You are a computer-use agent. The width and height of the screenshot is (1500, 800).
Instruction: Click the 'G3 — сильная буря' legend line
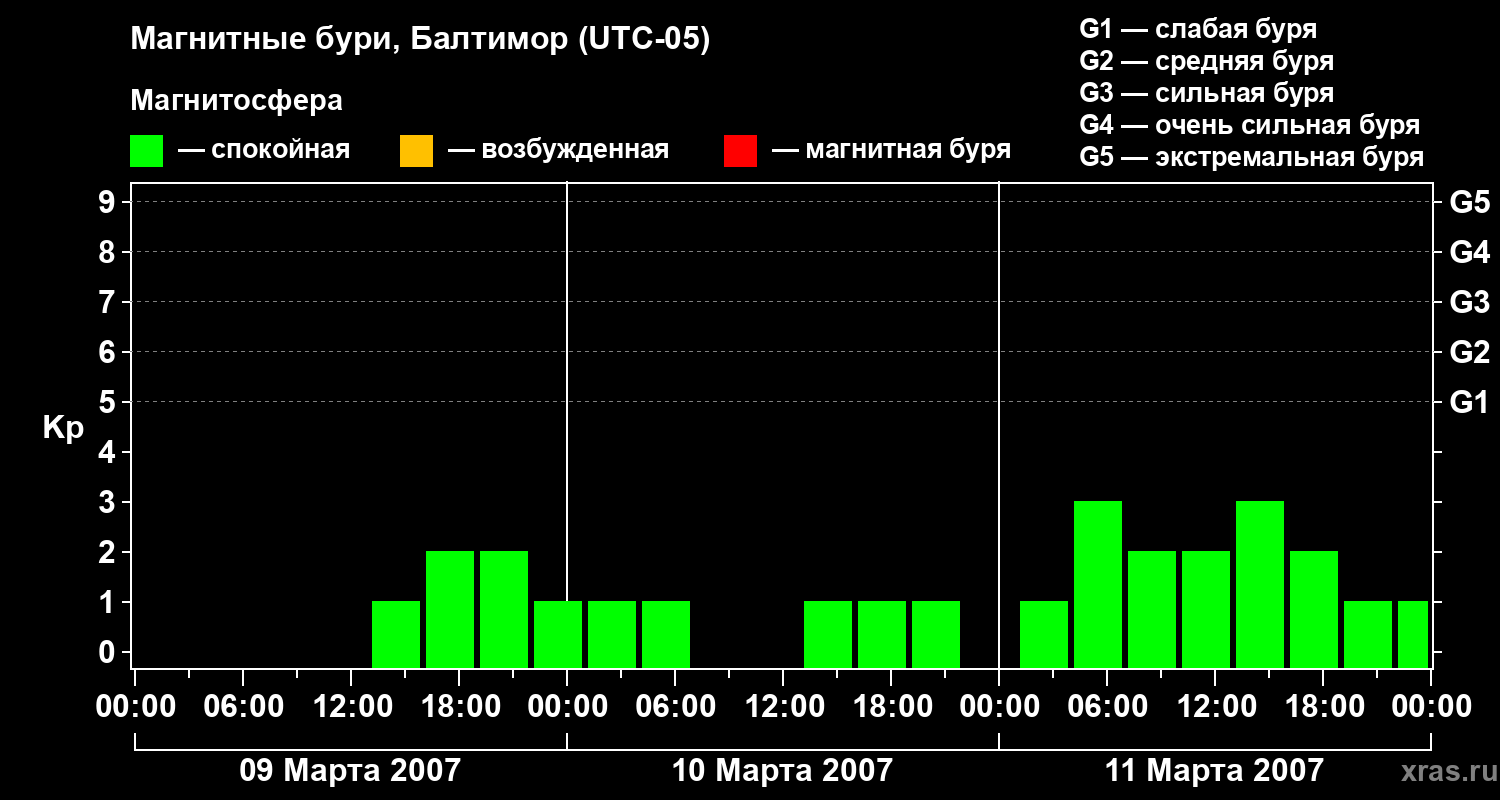click(1207, 93)
